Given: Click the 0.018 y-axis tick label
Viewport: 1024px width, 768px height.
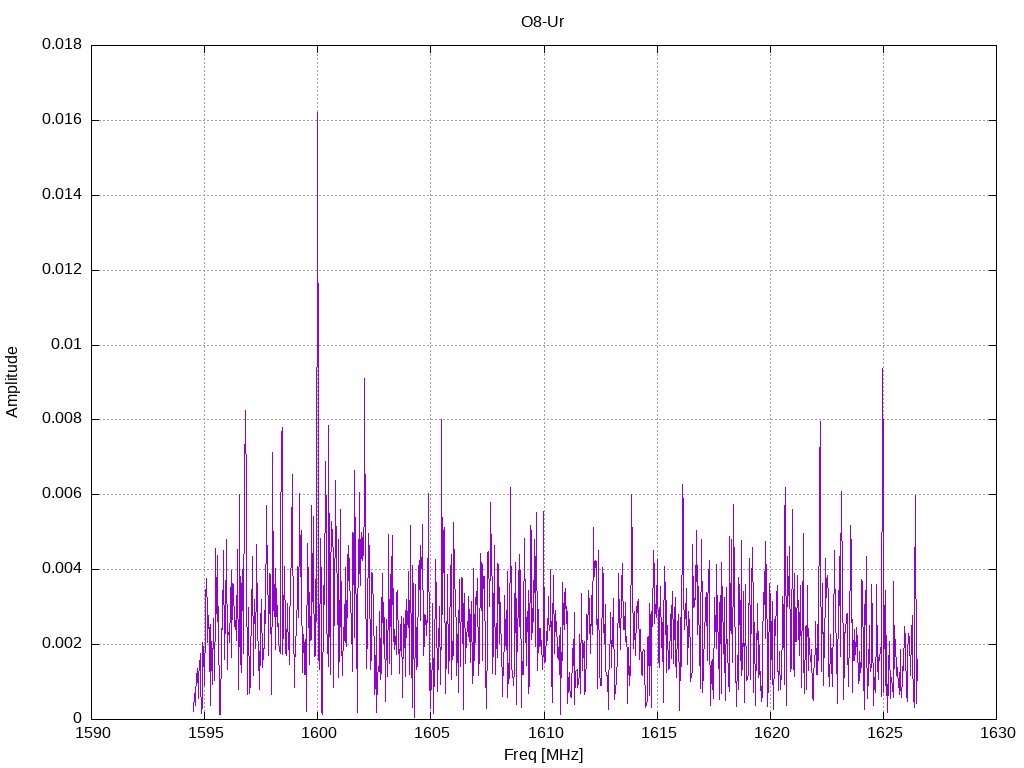Looking at the screenshot, I should pyautogui.click(x=62, y=44).
